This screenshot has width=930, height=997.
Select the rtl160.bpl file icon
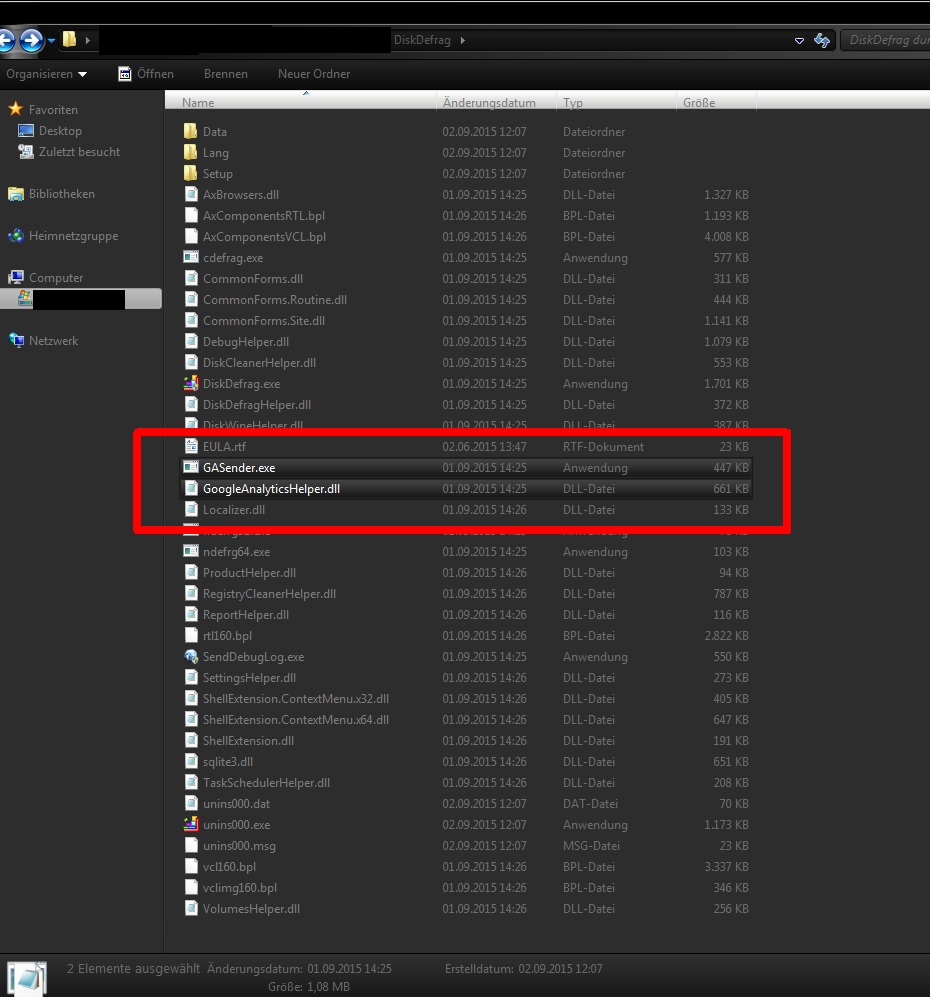tap(191, 635)
